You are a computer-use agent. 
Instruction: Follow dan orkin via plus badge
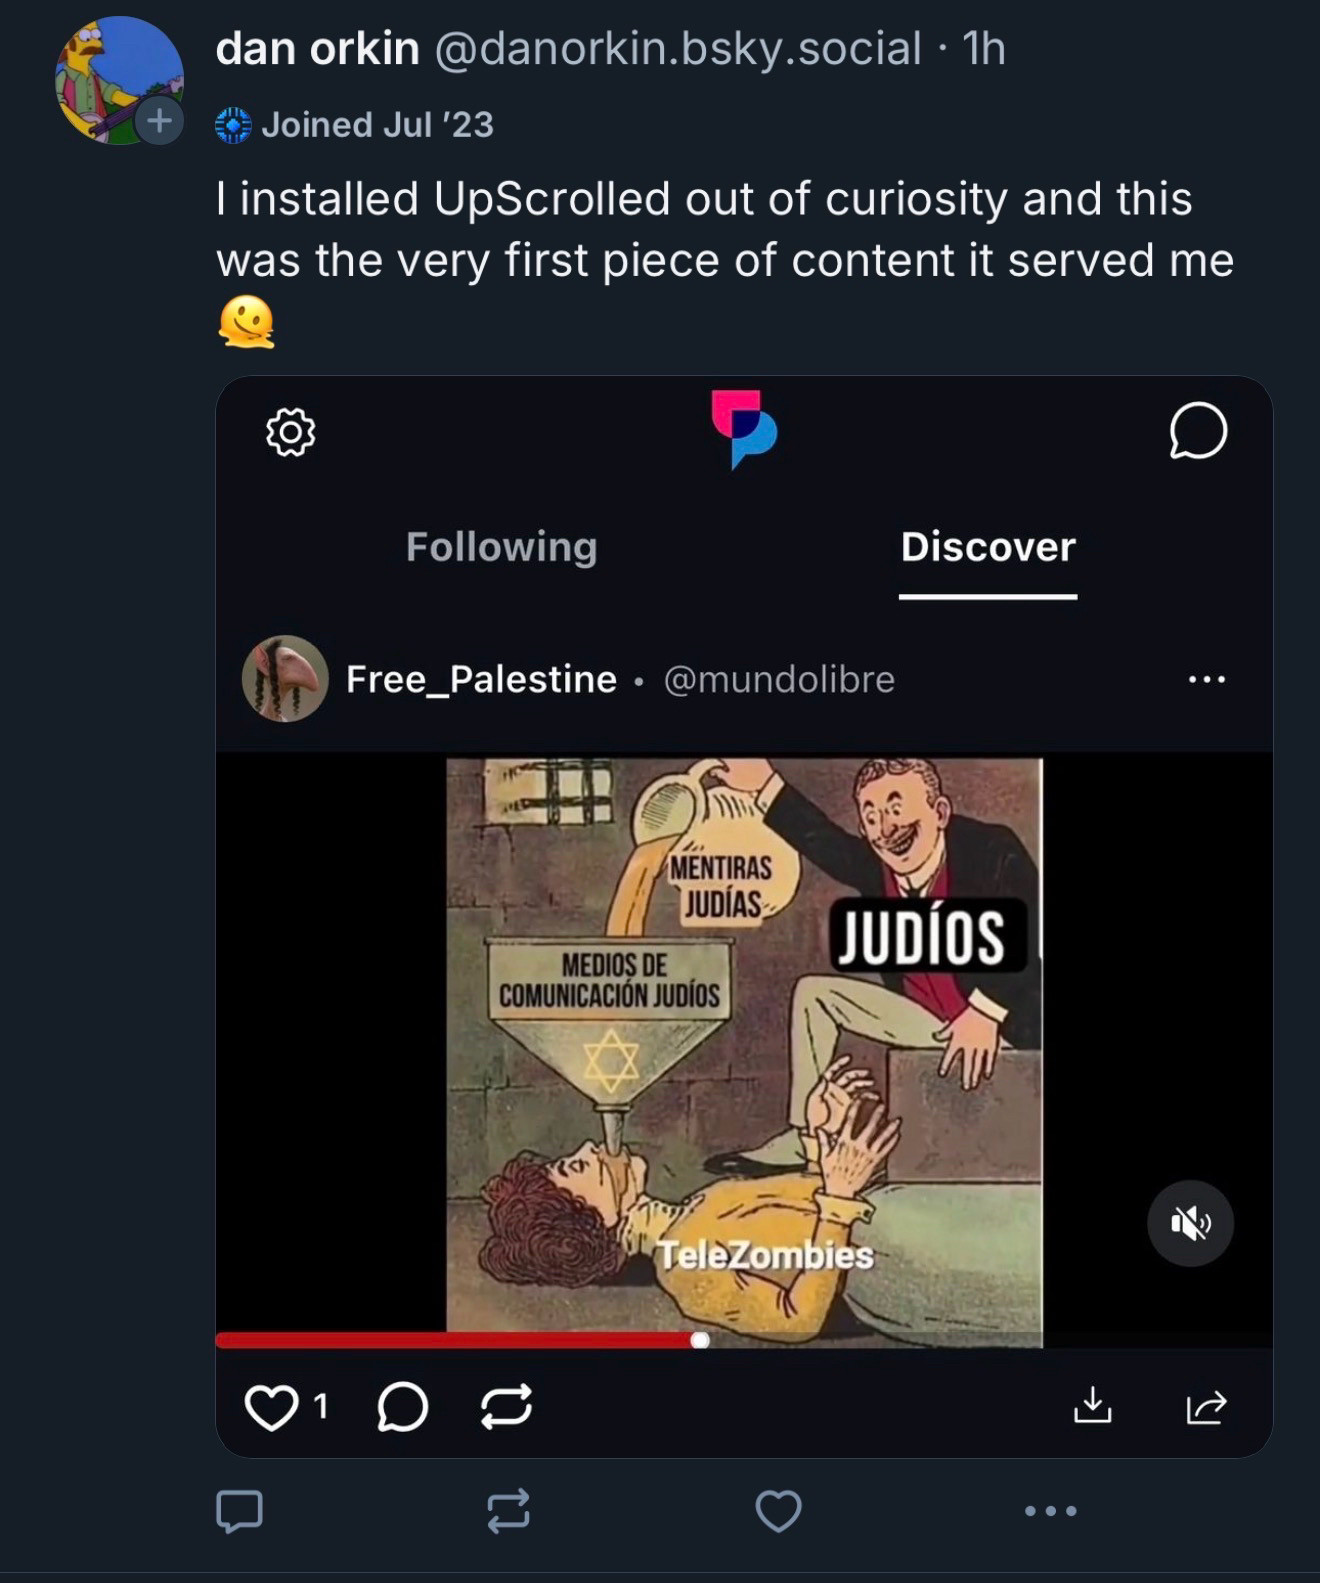click(159, 121)
